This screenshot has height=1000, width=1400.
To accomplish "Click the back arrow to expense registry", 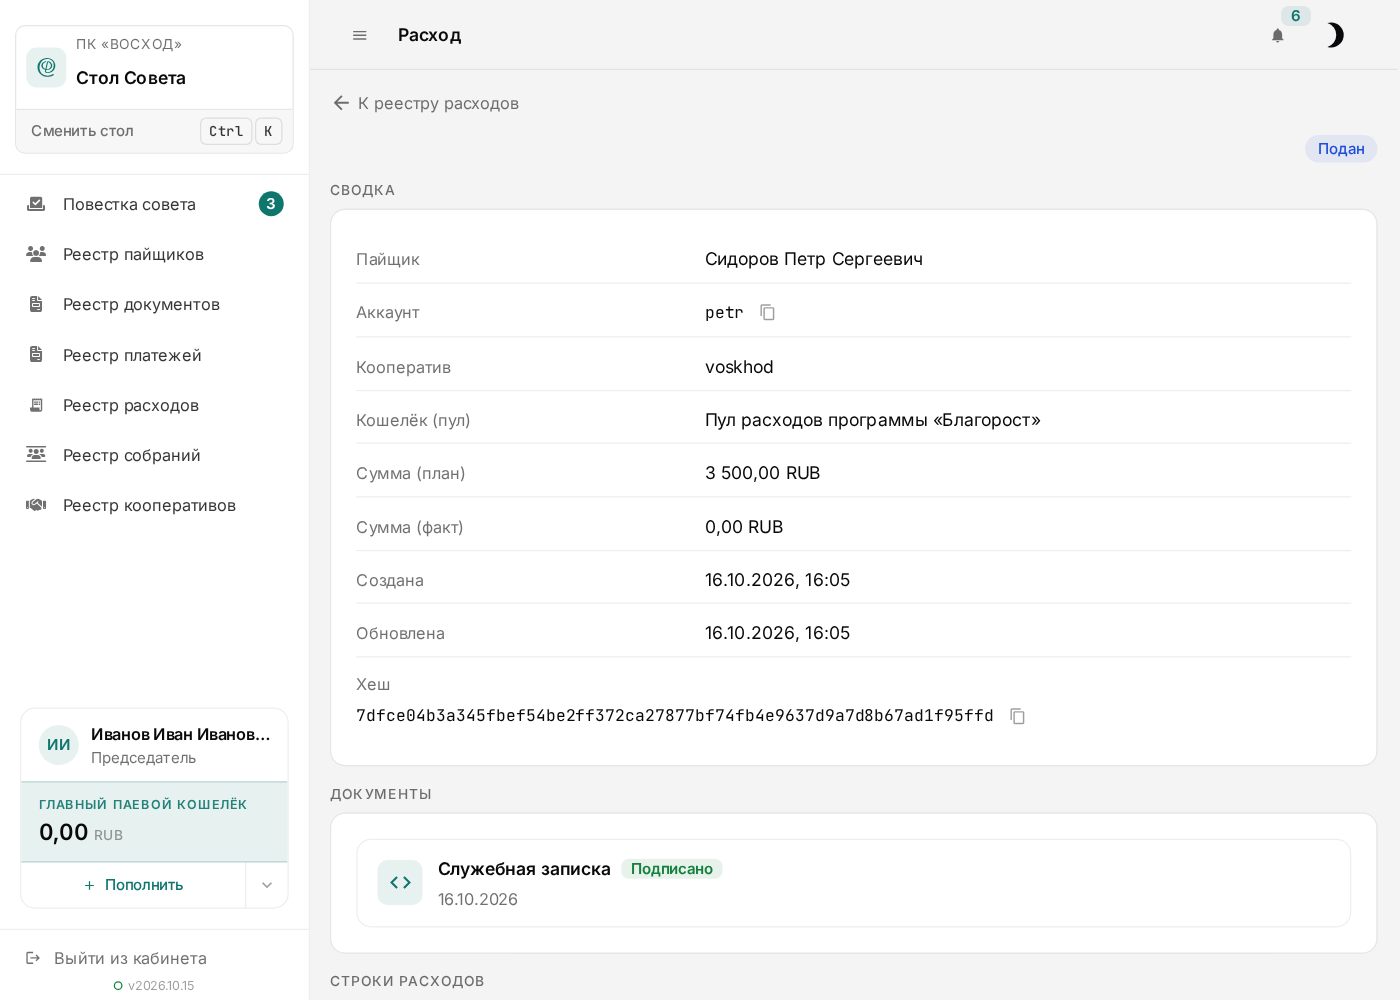I will (341, 103).
